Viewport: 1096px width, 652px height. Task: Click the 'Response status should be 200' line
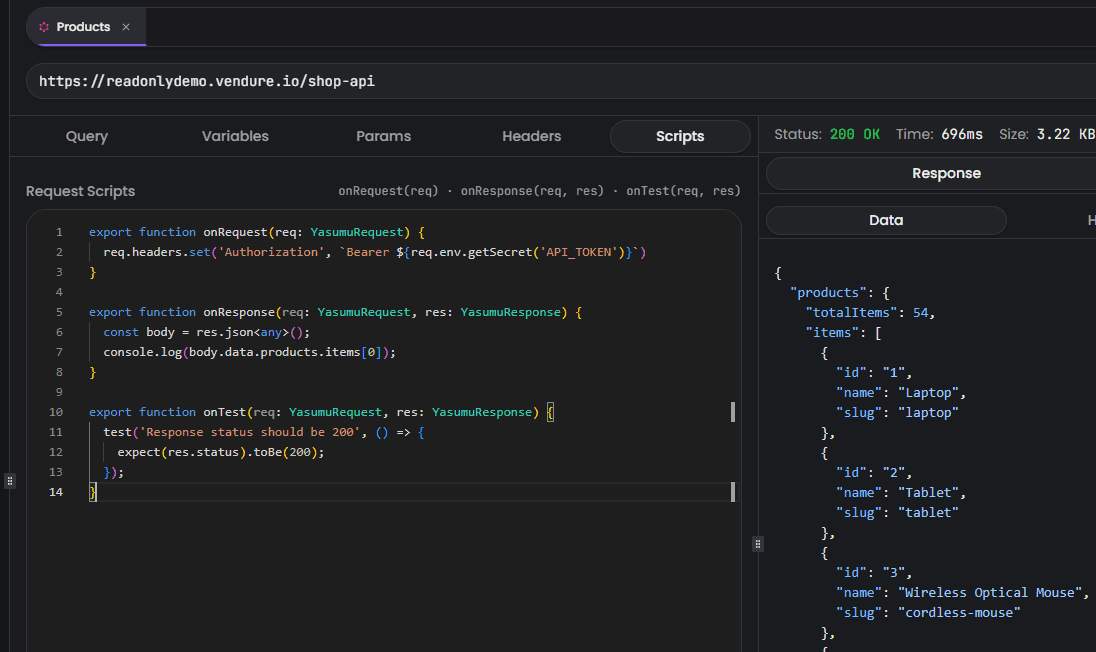tap(264, 433)
